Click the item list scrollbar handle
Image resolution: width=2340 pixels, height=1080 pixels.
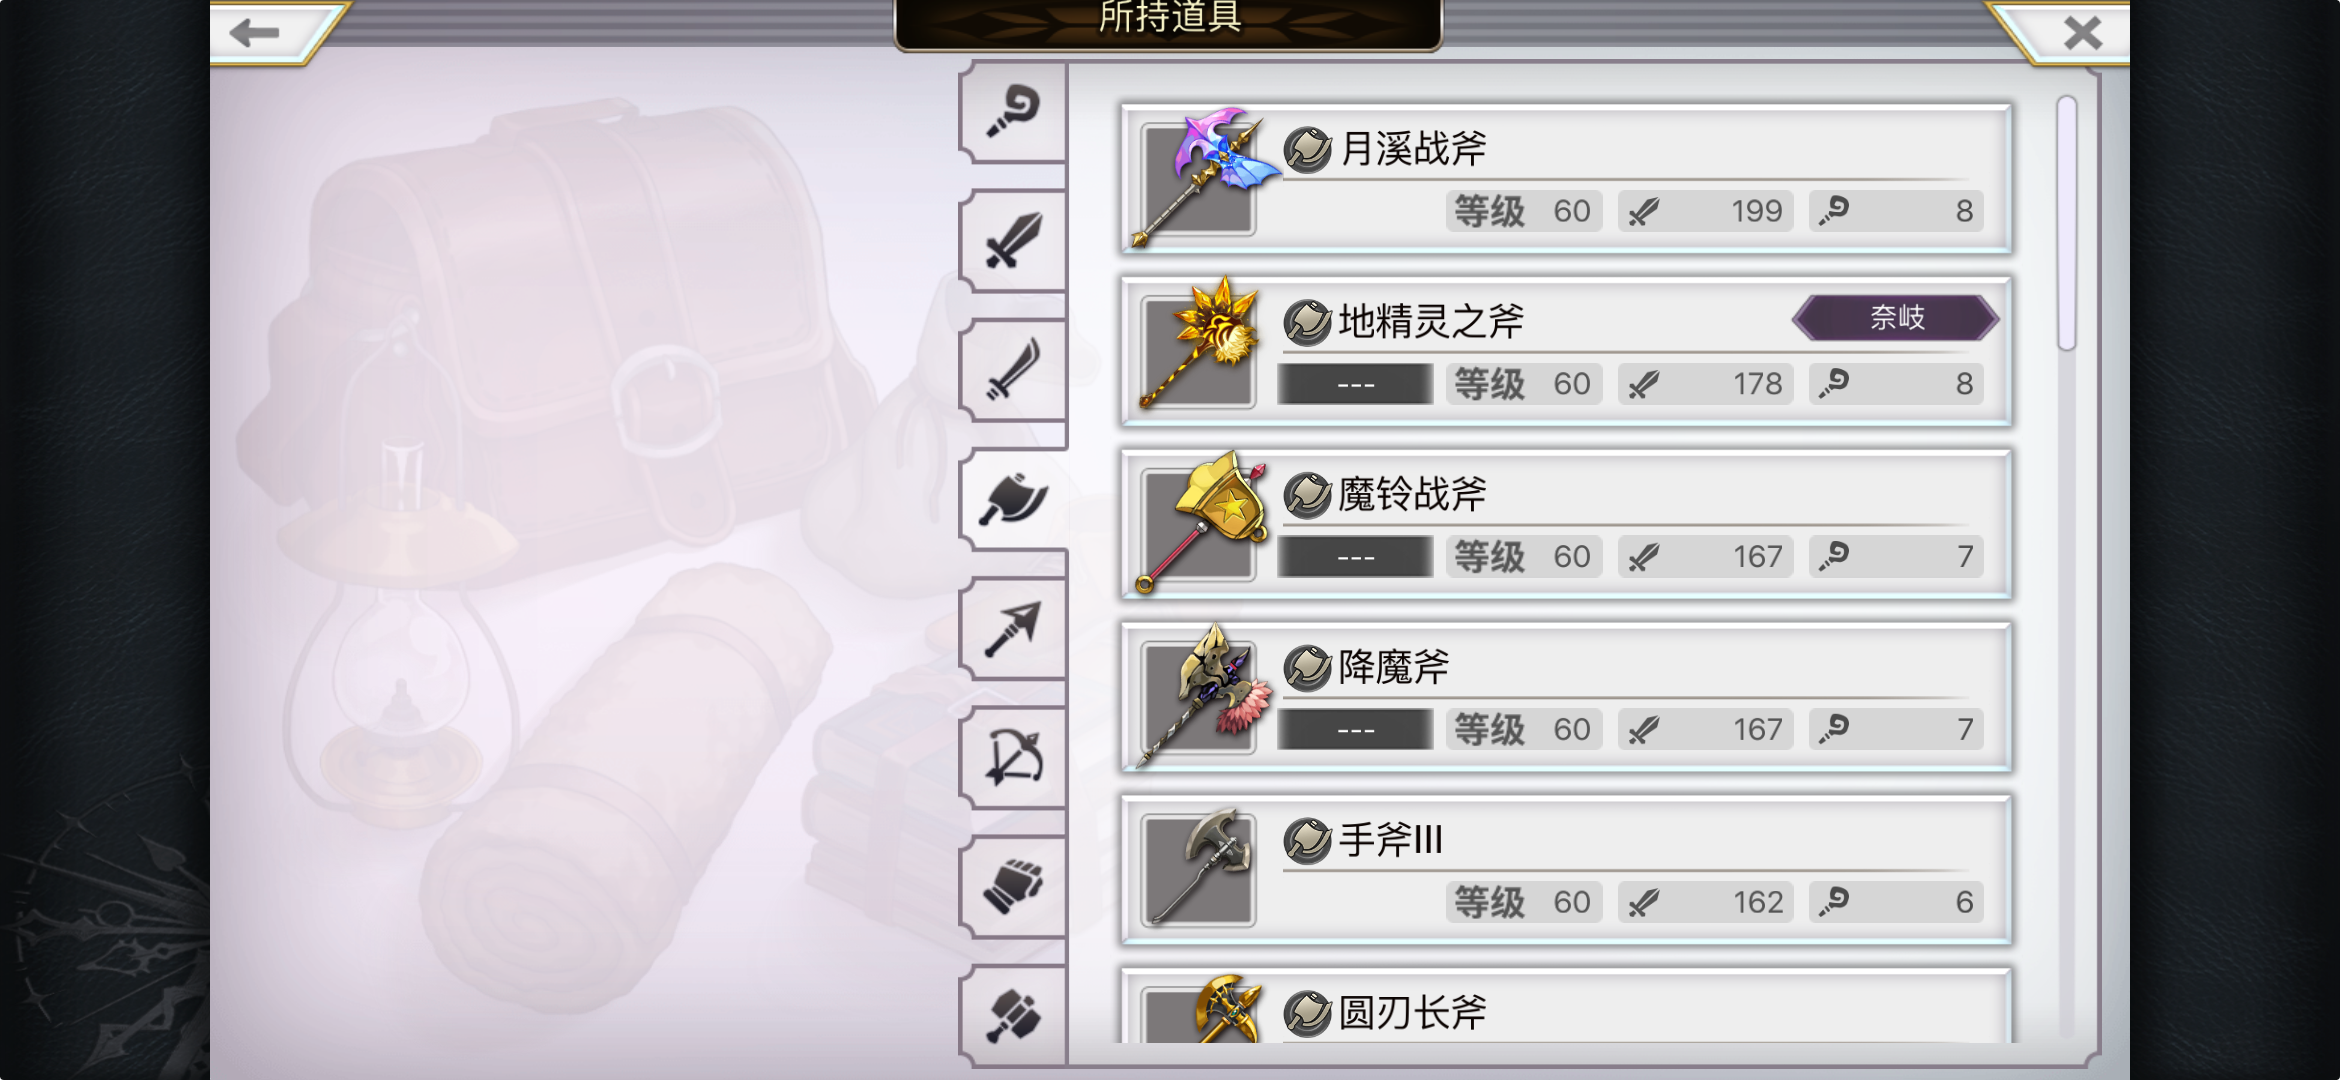pos(2067,224)
